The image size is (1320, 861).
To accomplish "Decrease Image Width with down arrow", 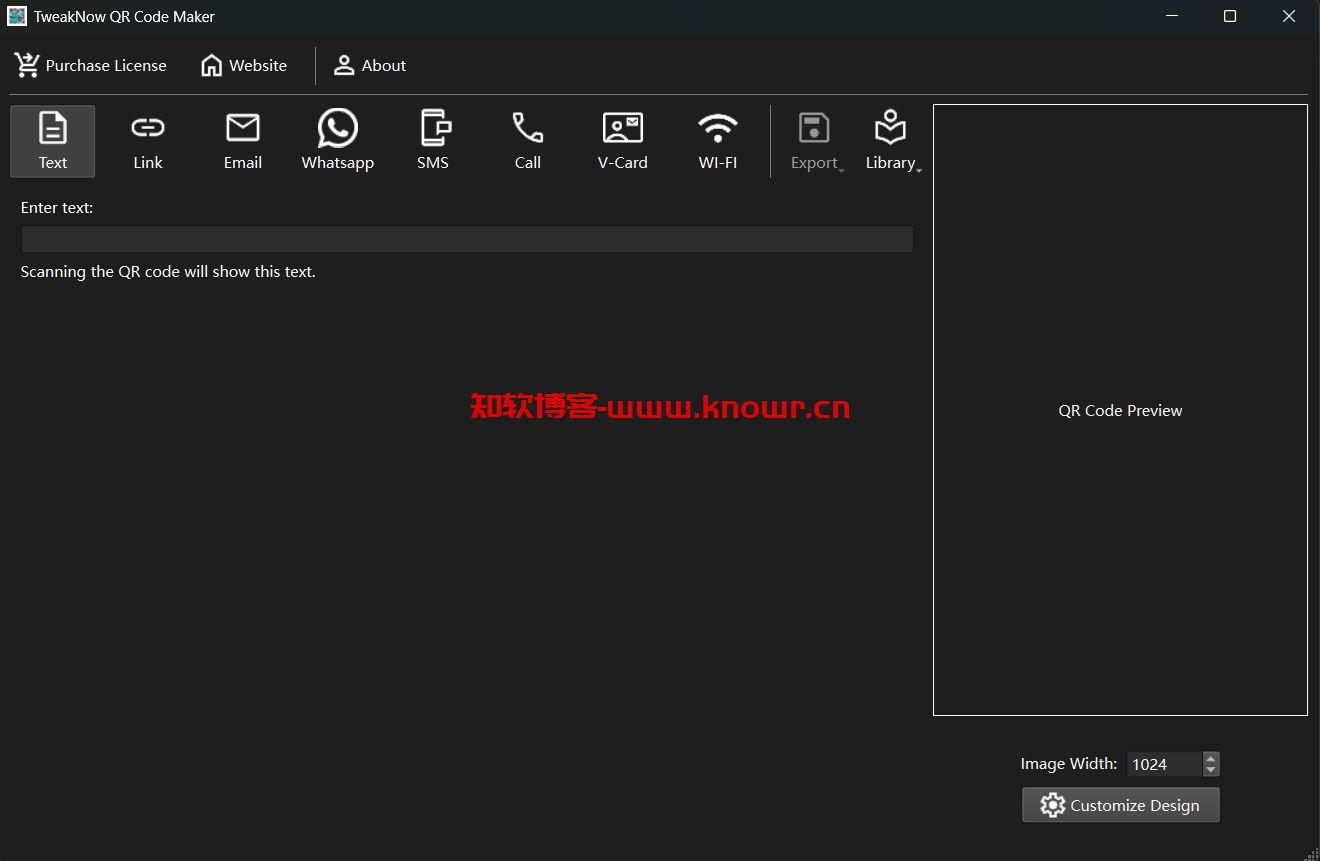I will 1211,770.
